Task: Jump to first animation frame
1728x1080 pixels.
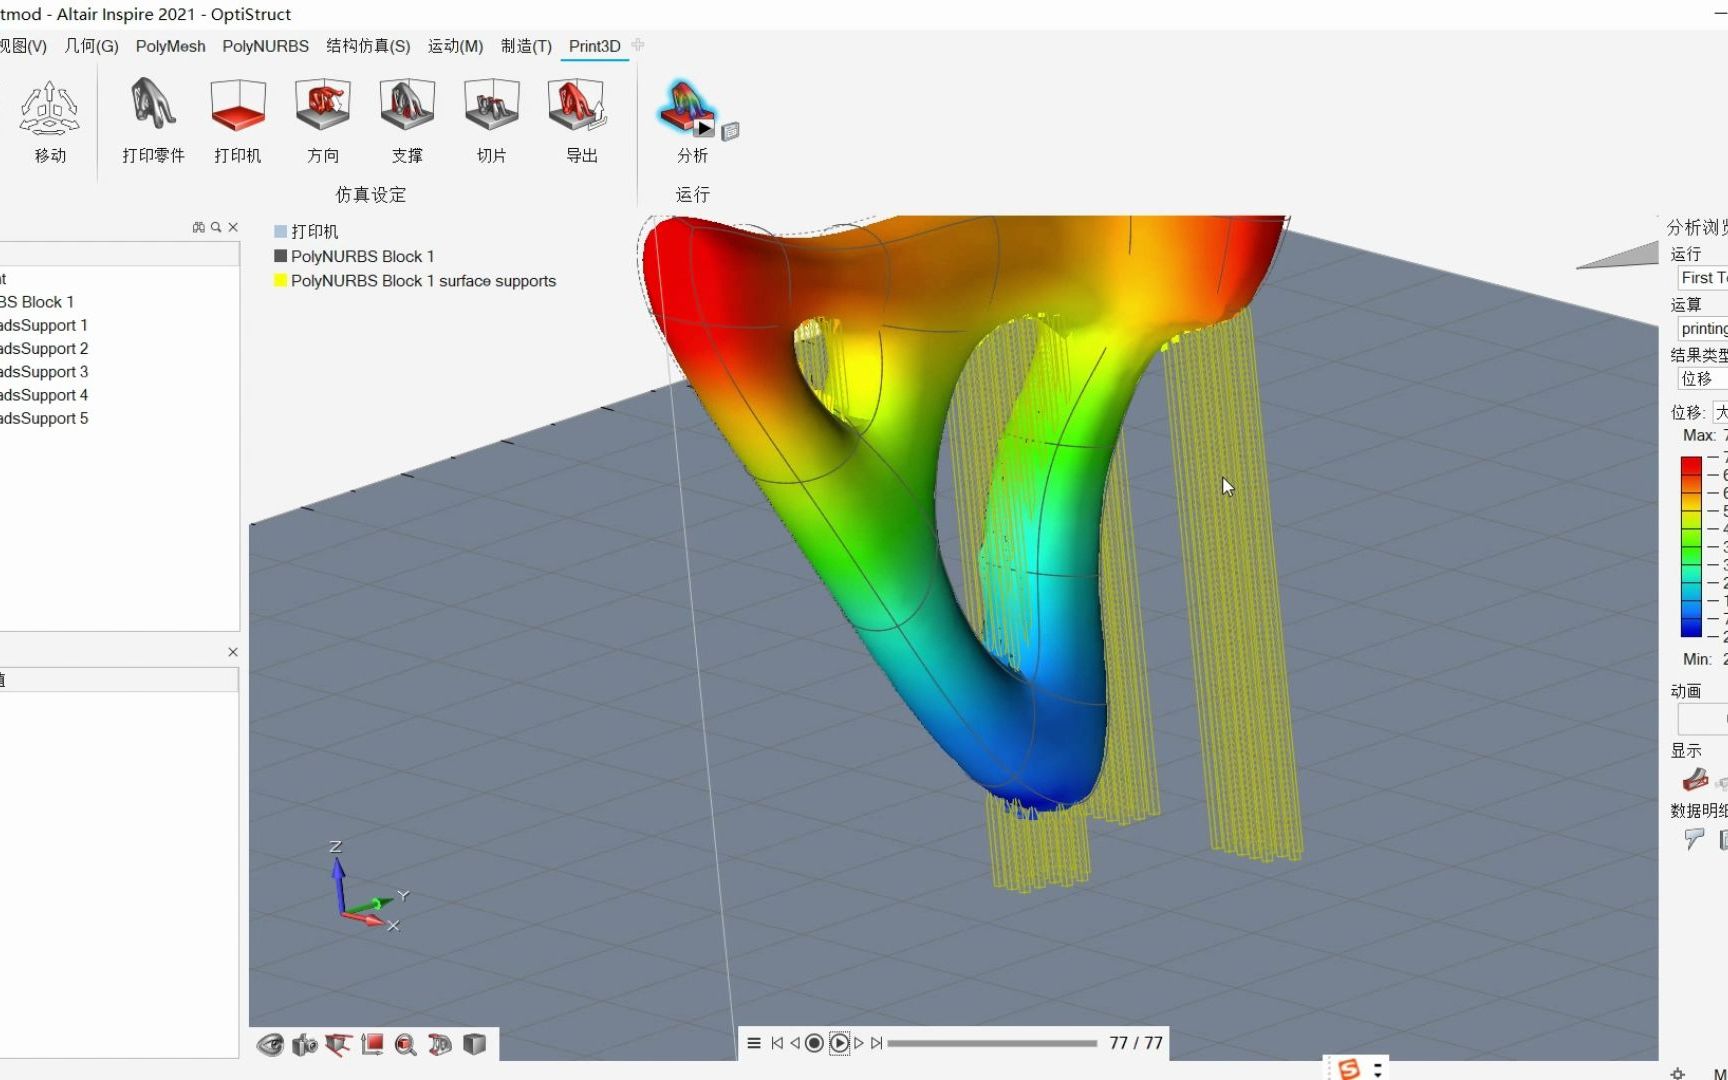Action: [777, 1043]
